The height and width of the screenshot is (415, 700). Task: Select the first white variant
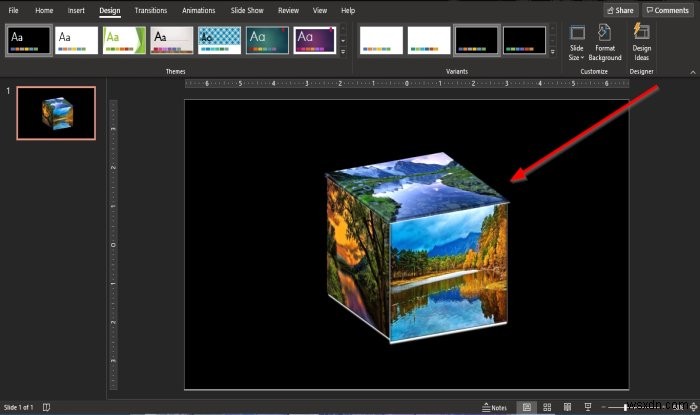pyautogui.click(x=381, y=40)
